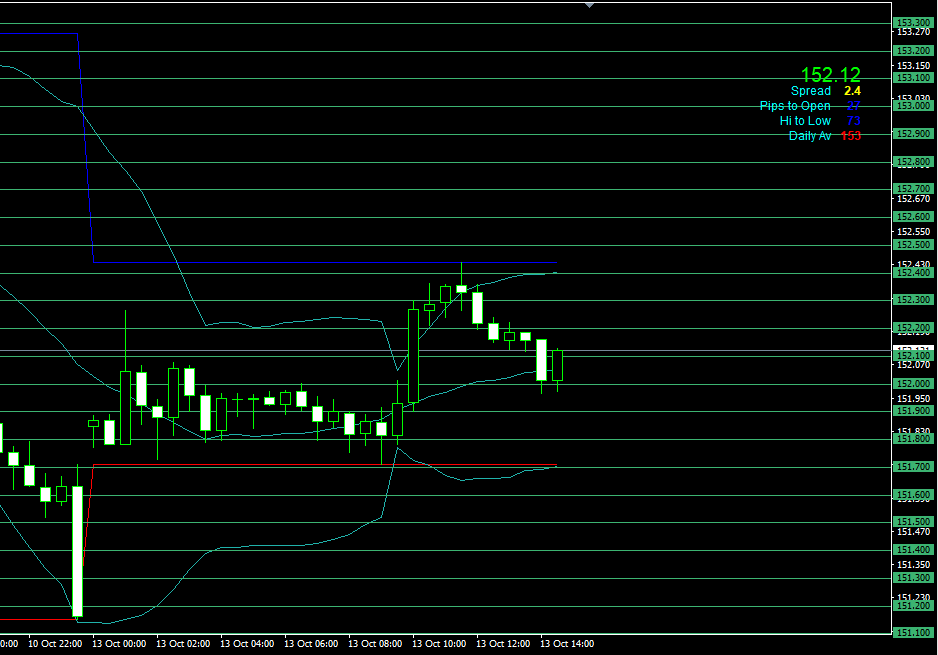Viewport: 938px width, 655px height.
Task: Click the '13 Oct 14:00' time label
Action: tap(566, 644)
